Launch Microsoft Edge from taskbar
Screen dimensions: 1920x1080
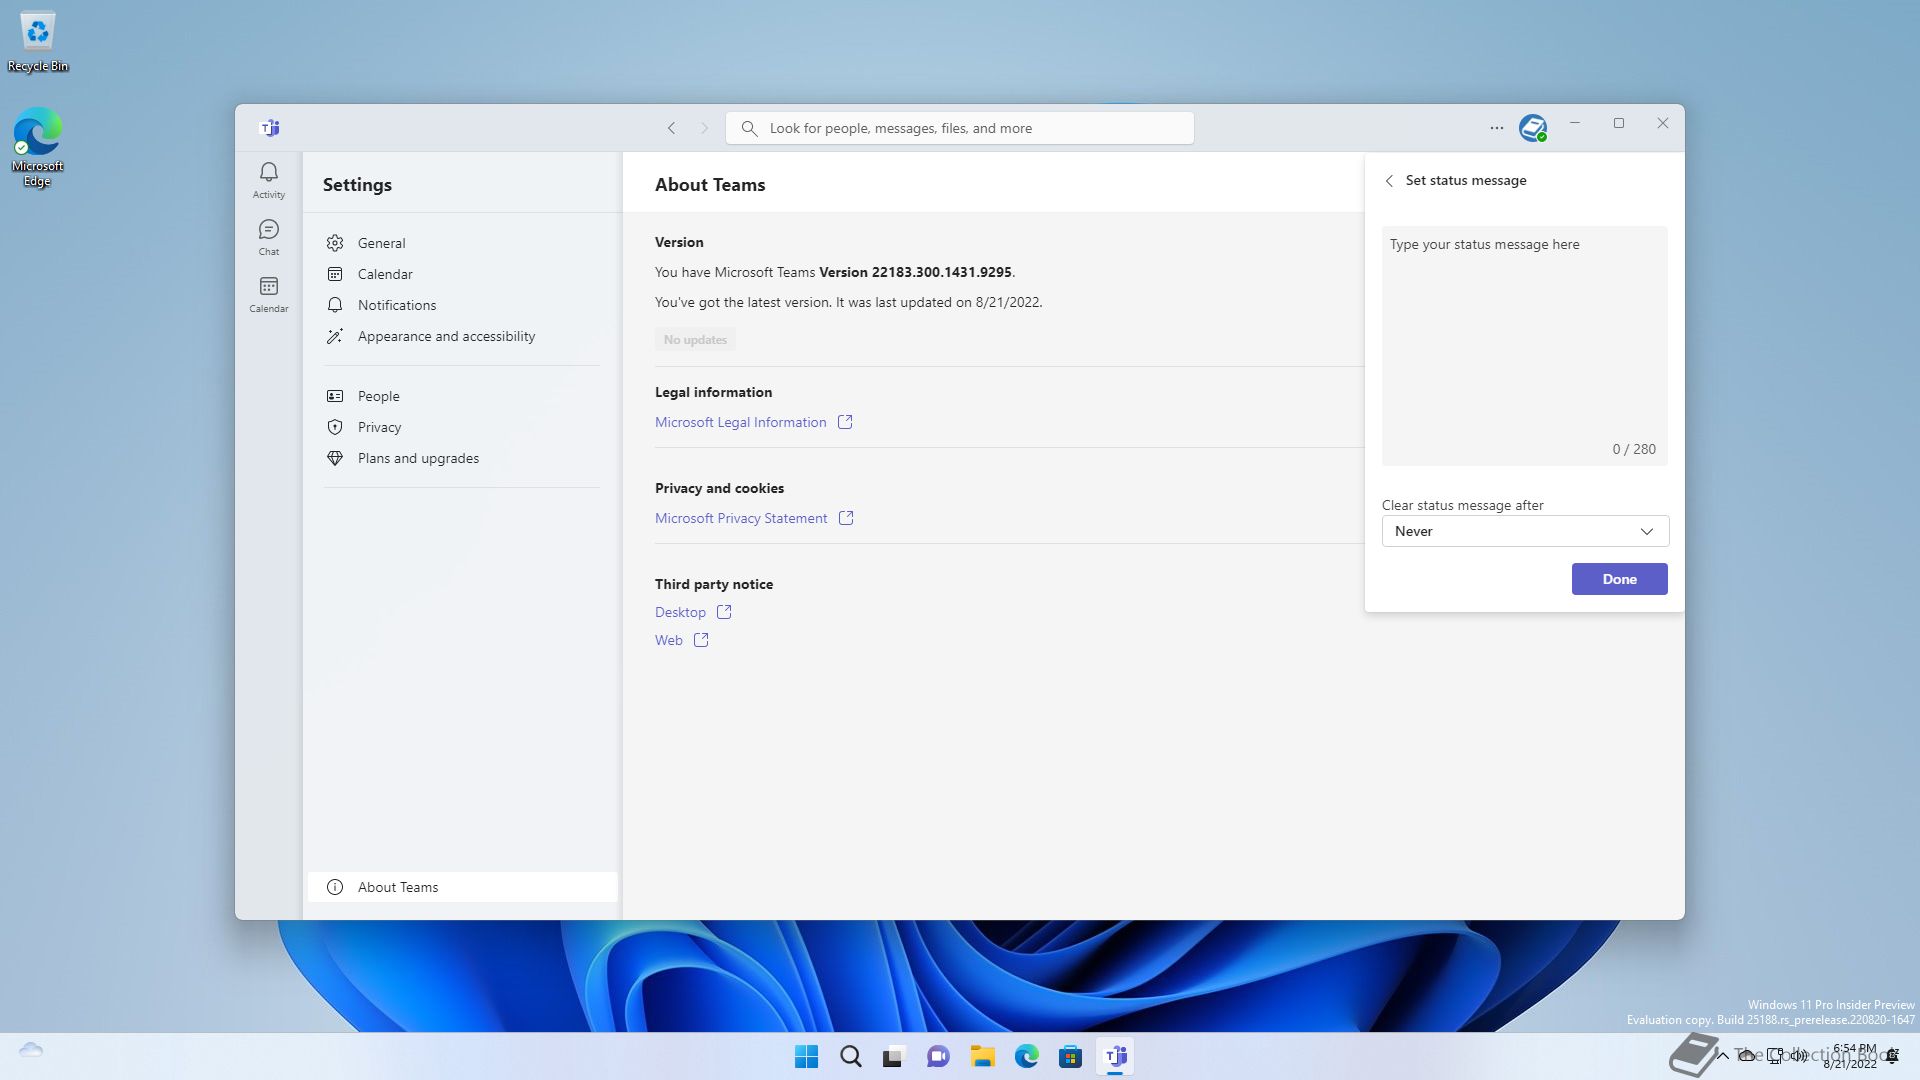1026,1056
